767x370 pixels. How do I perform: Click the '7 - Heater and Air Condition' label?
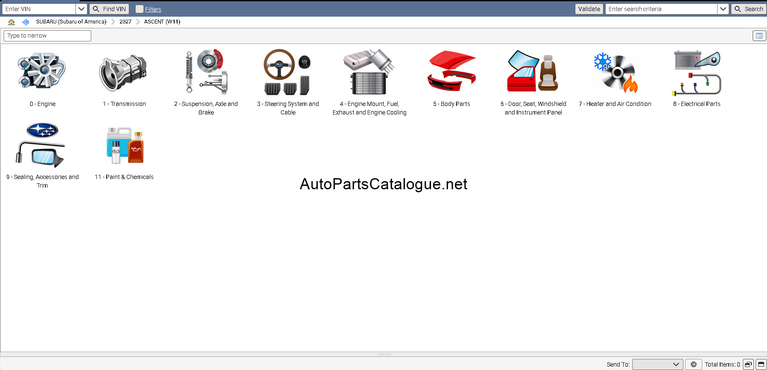click(x=615, y=104)
